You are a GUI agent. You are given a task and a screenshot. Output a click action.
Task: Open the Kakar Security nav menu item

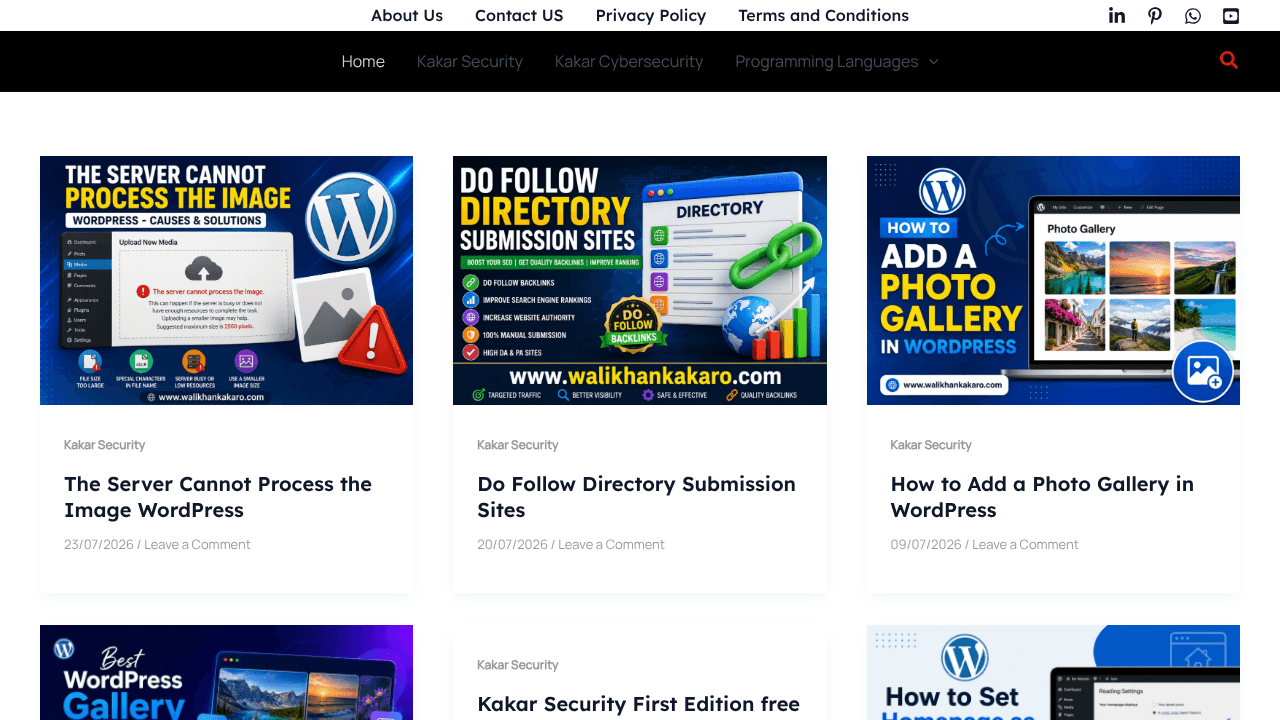pyautogui.click(x=470, y=61)
